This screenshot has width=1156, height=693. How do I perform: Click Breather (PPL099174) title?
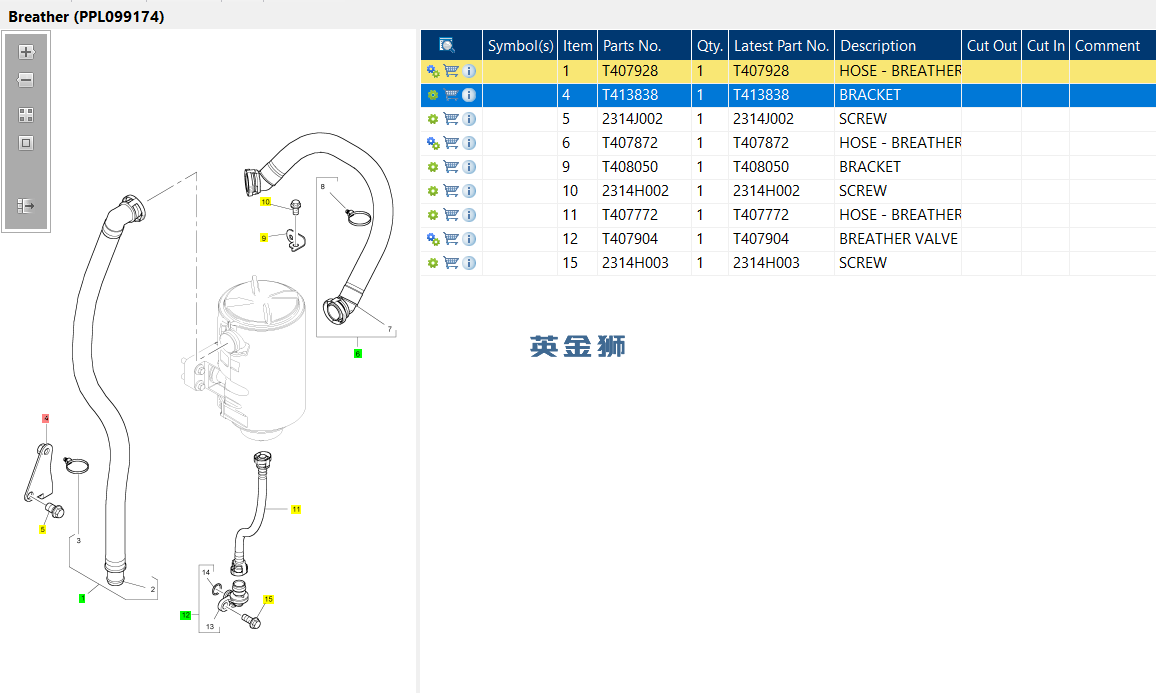point(86,16)
